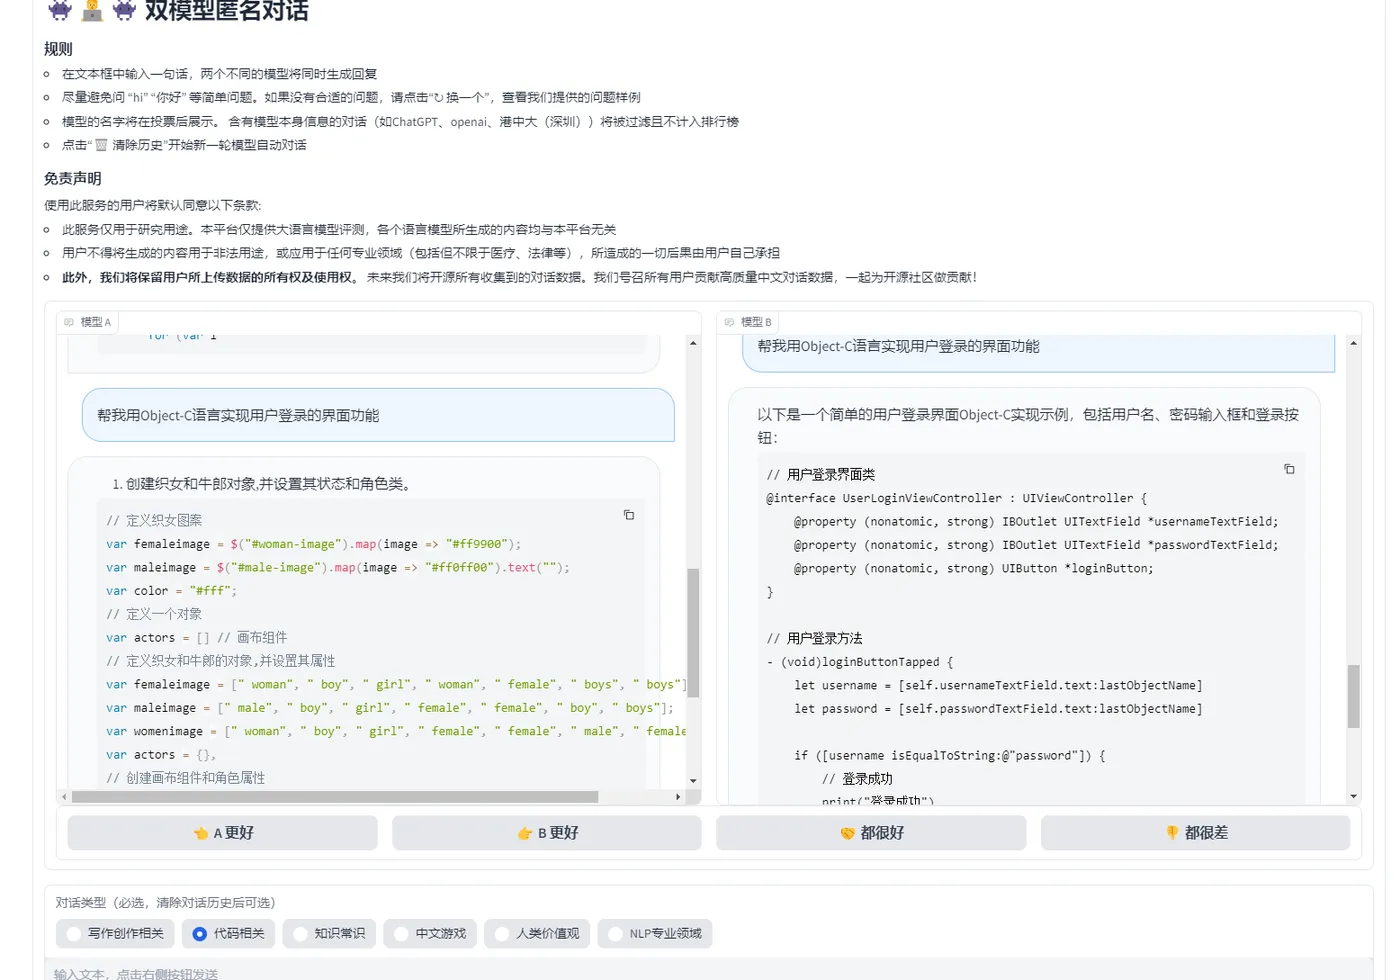The image size is (1400, 980).
Task: Click Model B scroll down arrow
Action: click(1353, 797)
